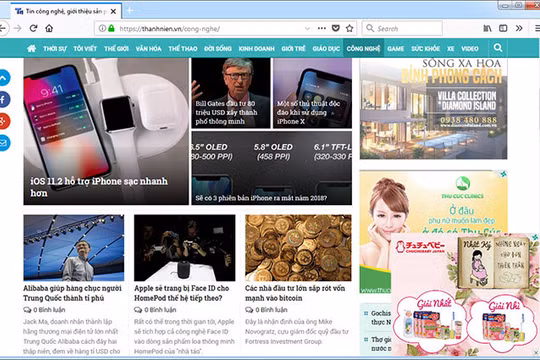Open a new browser tab

pyautogui.click(x=130, y=11)
